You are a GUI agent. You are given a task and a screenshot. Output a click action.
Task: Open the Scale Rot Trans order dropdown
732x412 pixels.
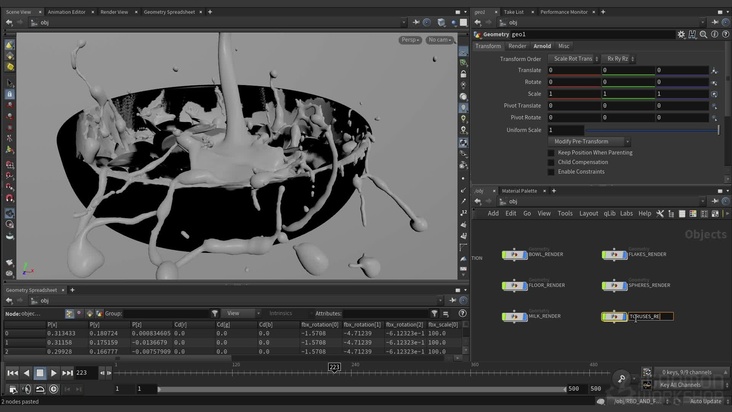[x=574, y=59]
